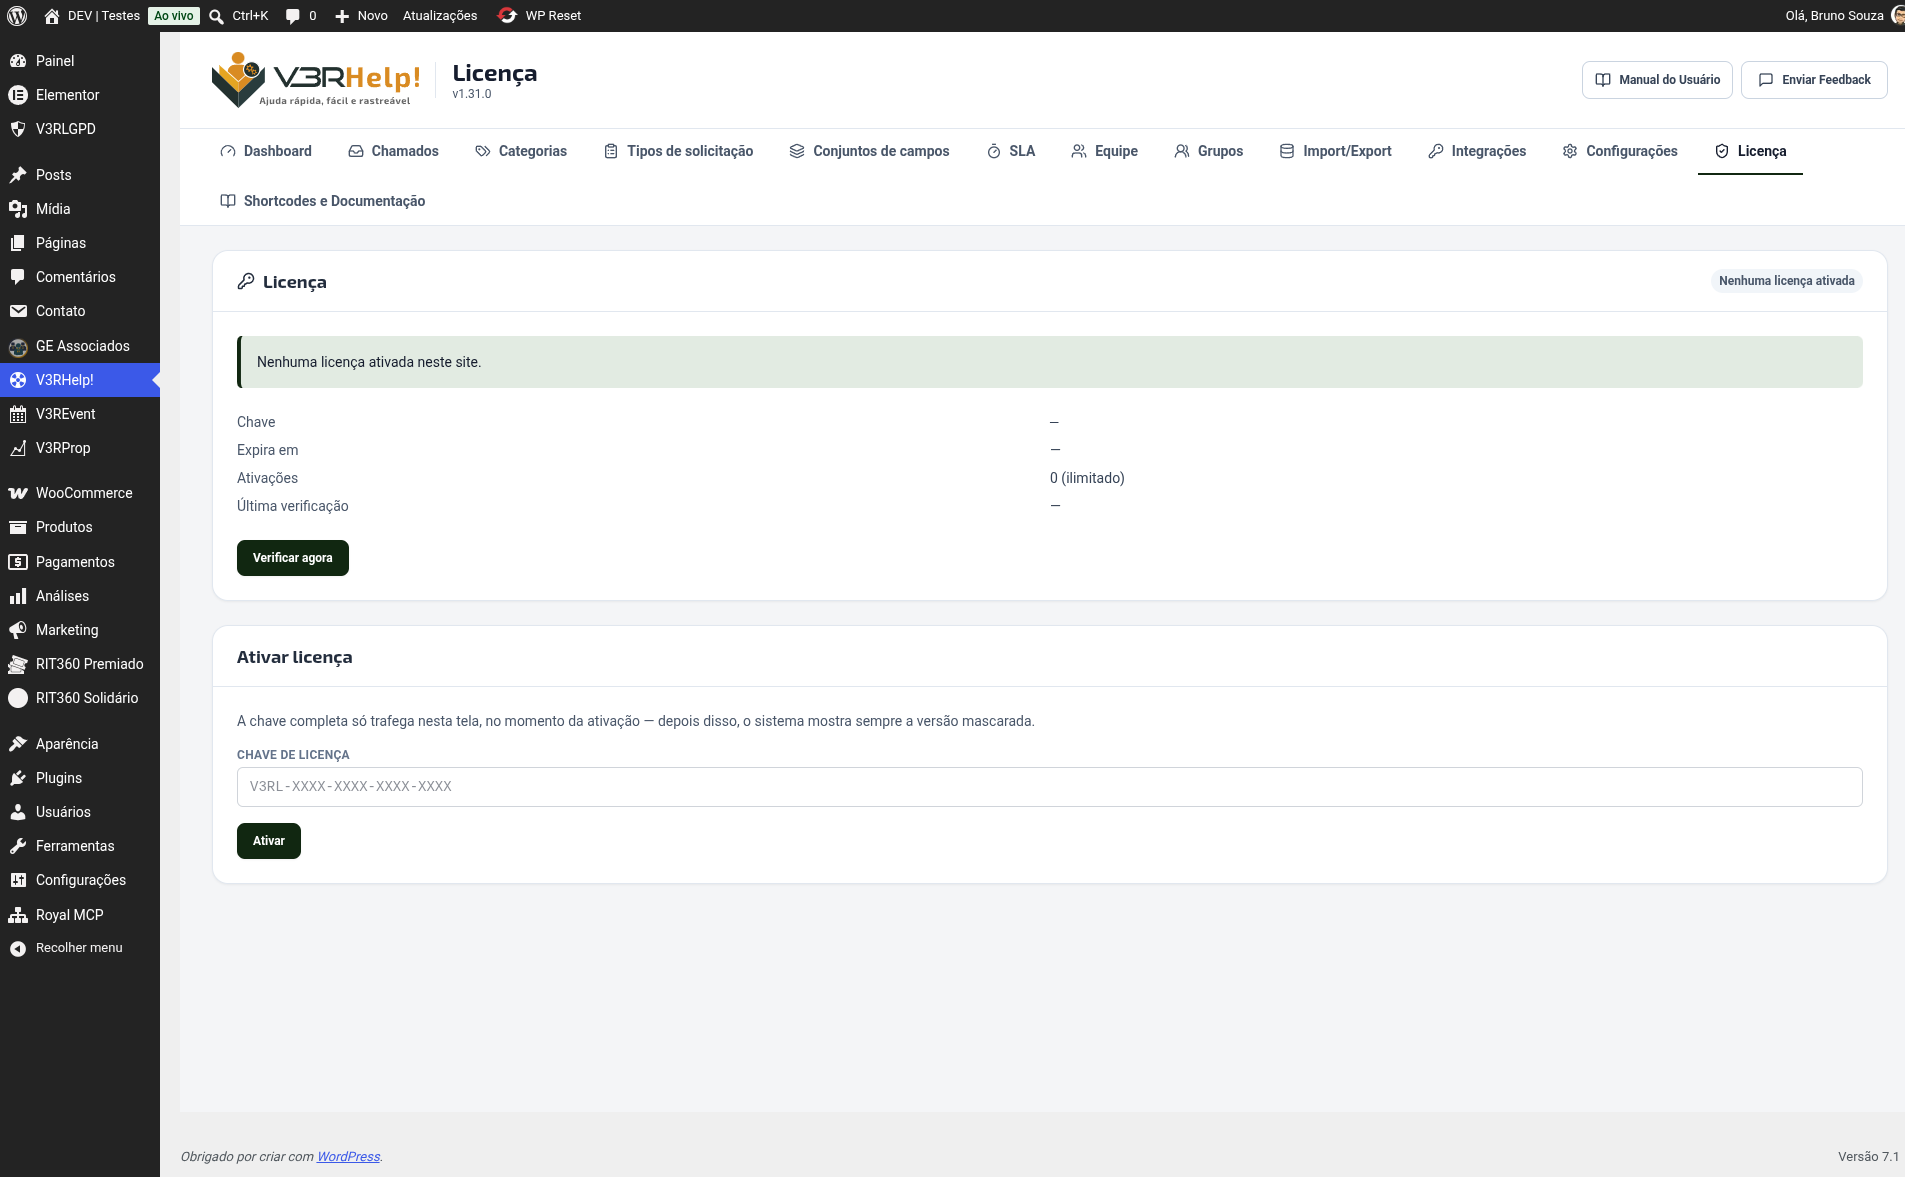Screen dimensions: 1905x1177
Task: Click the Produtos box icon in sidebar
Action: coord(18,527)
